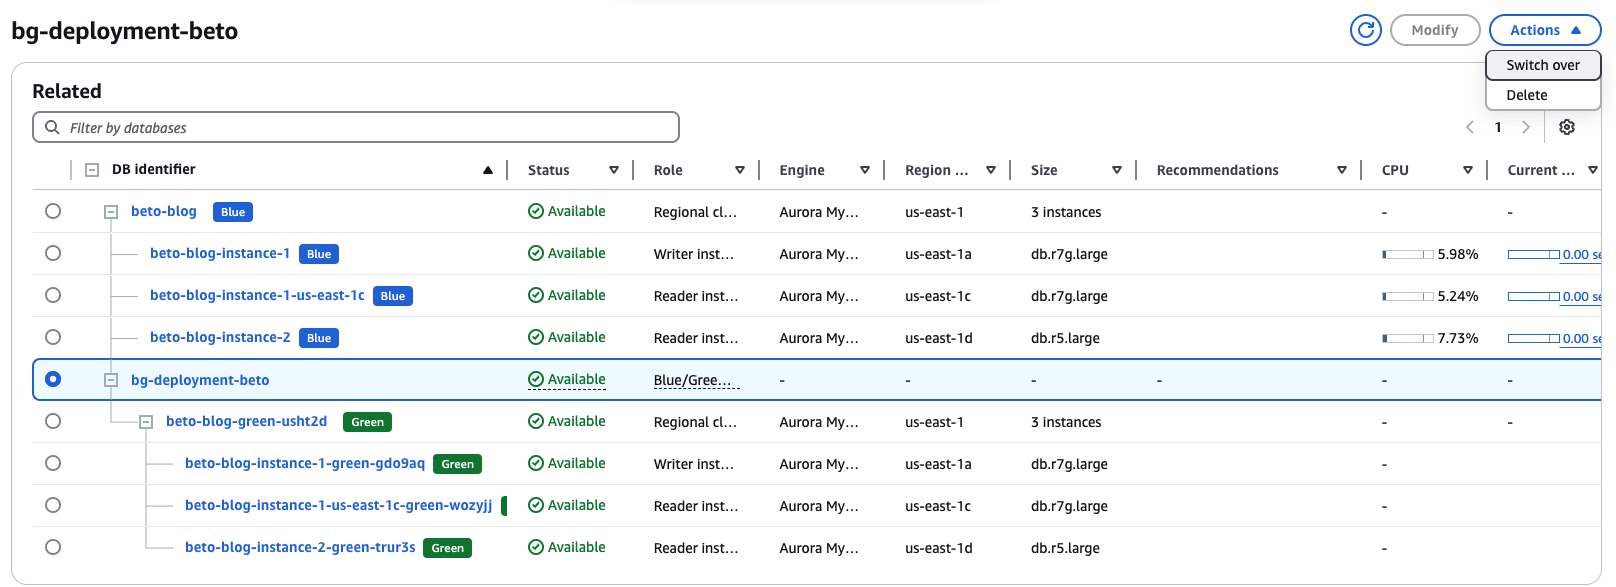Sort by DB identifier arrow
Image resolution: width=1616 pixels, height=587 pixels.
[x=488, y=170]
